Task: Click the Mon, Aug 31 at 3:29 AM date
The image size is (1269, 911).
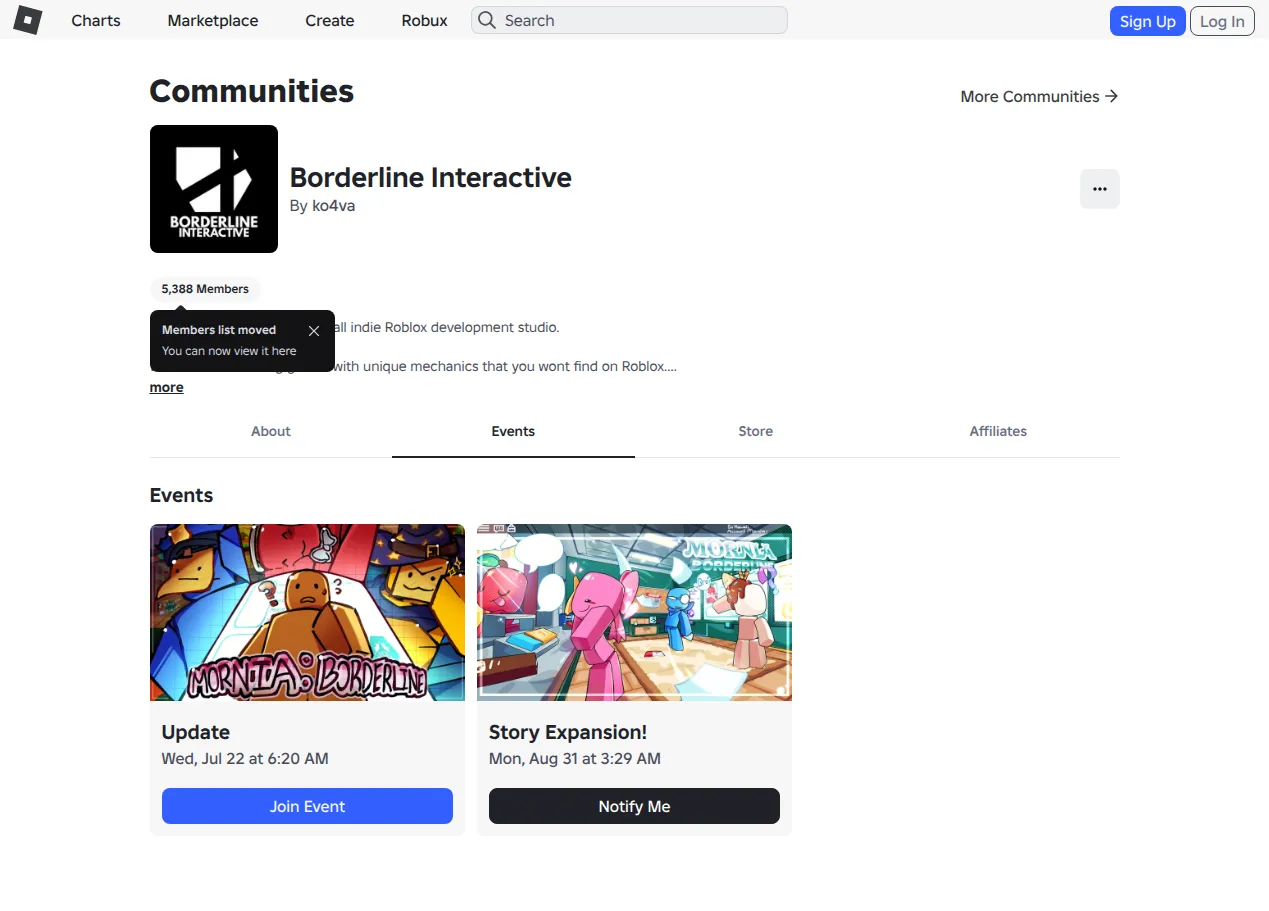Action: click(x=575, y=759)
